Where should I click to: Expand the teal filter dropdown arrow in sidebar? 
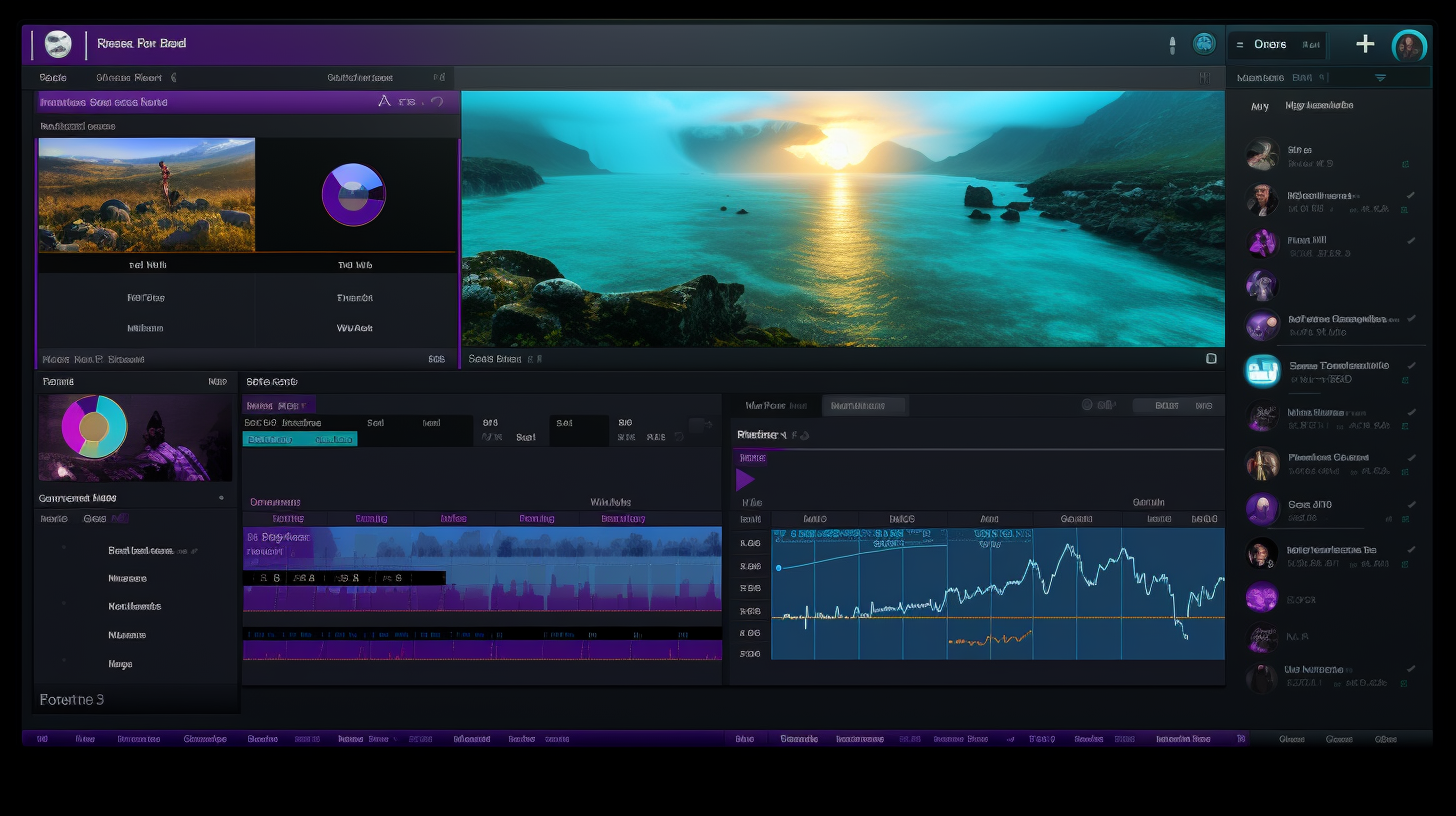[x=1381, y=78]
